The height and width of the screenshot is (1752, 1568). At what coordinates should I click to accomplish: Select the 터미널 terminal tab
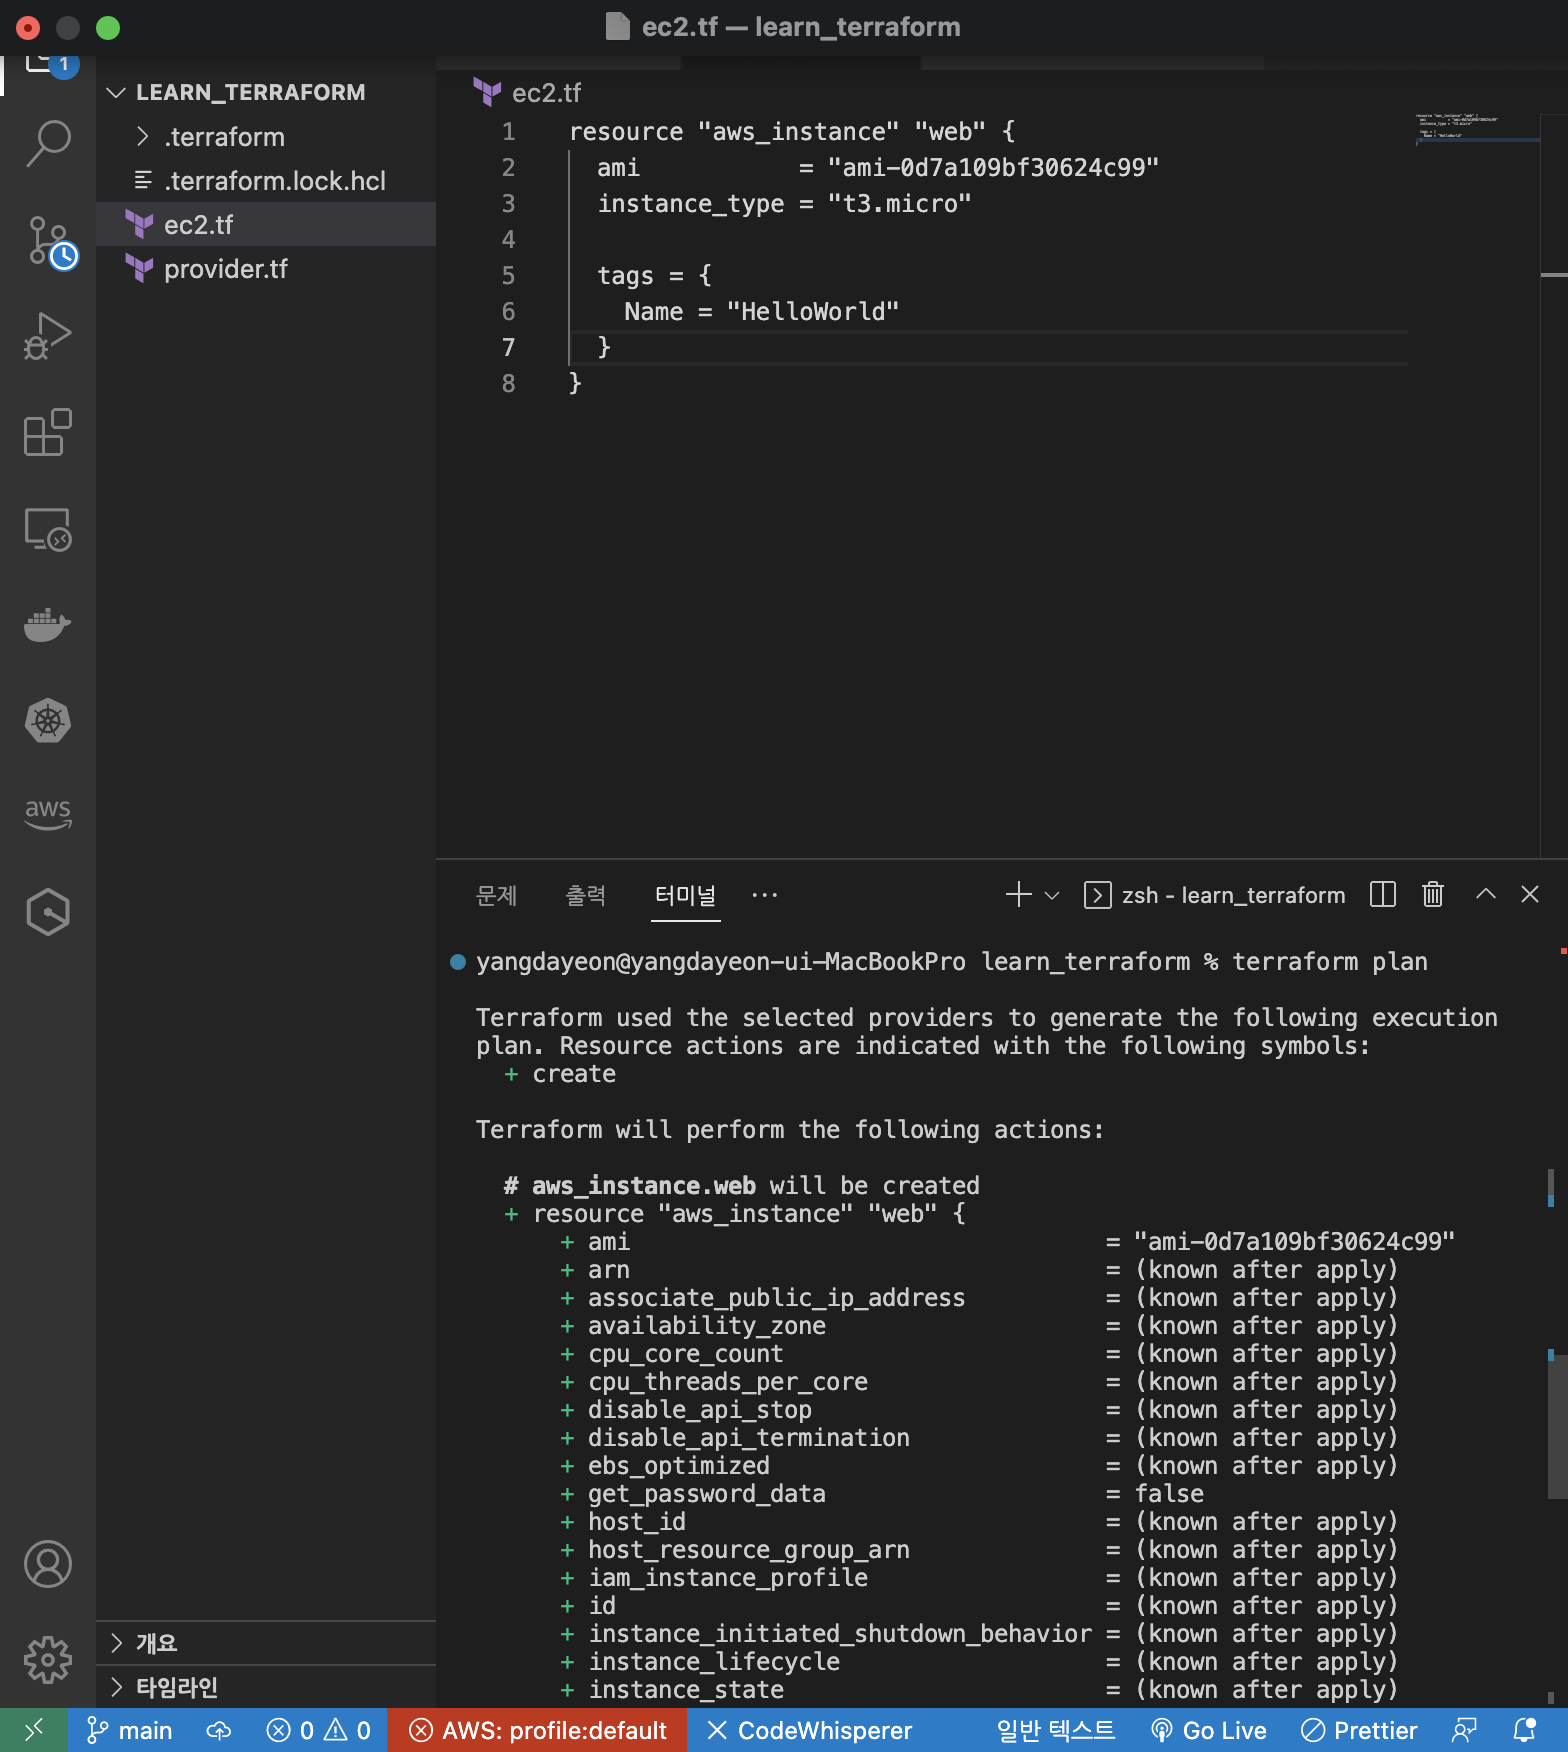(x=685, y=895)
